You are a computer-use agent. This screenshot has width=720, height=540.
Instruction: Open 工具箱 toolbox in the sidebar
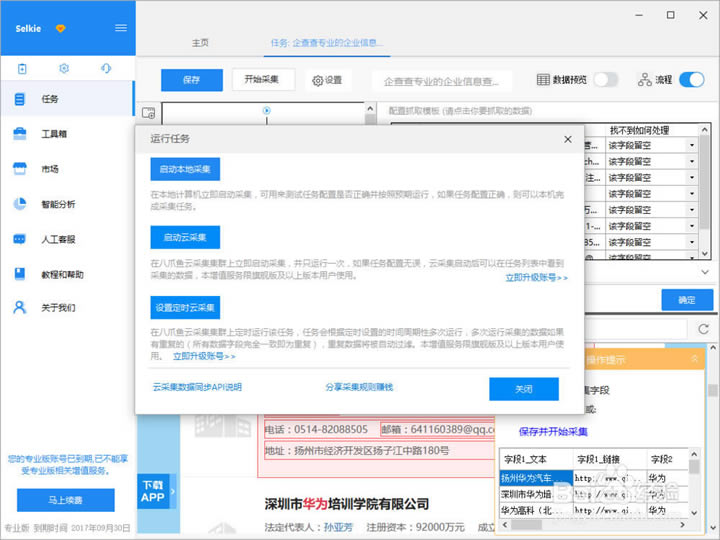click(54, 134)
